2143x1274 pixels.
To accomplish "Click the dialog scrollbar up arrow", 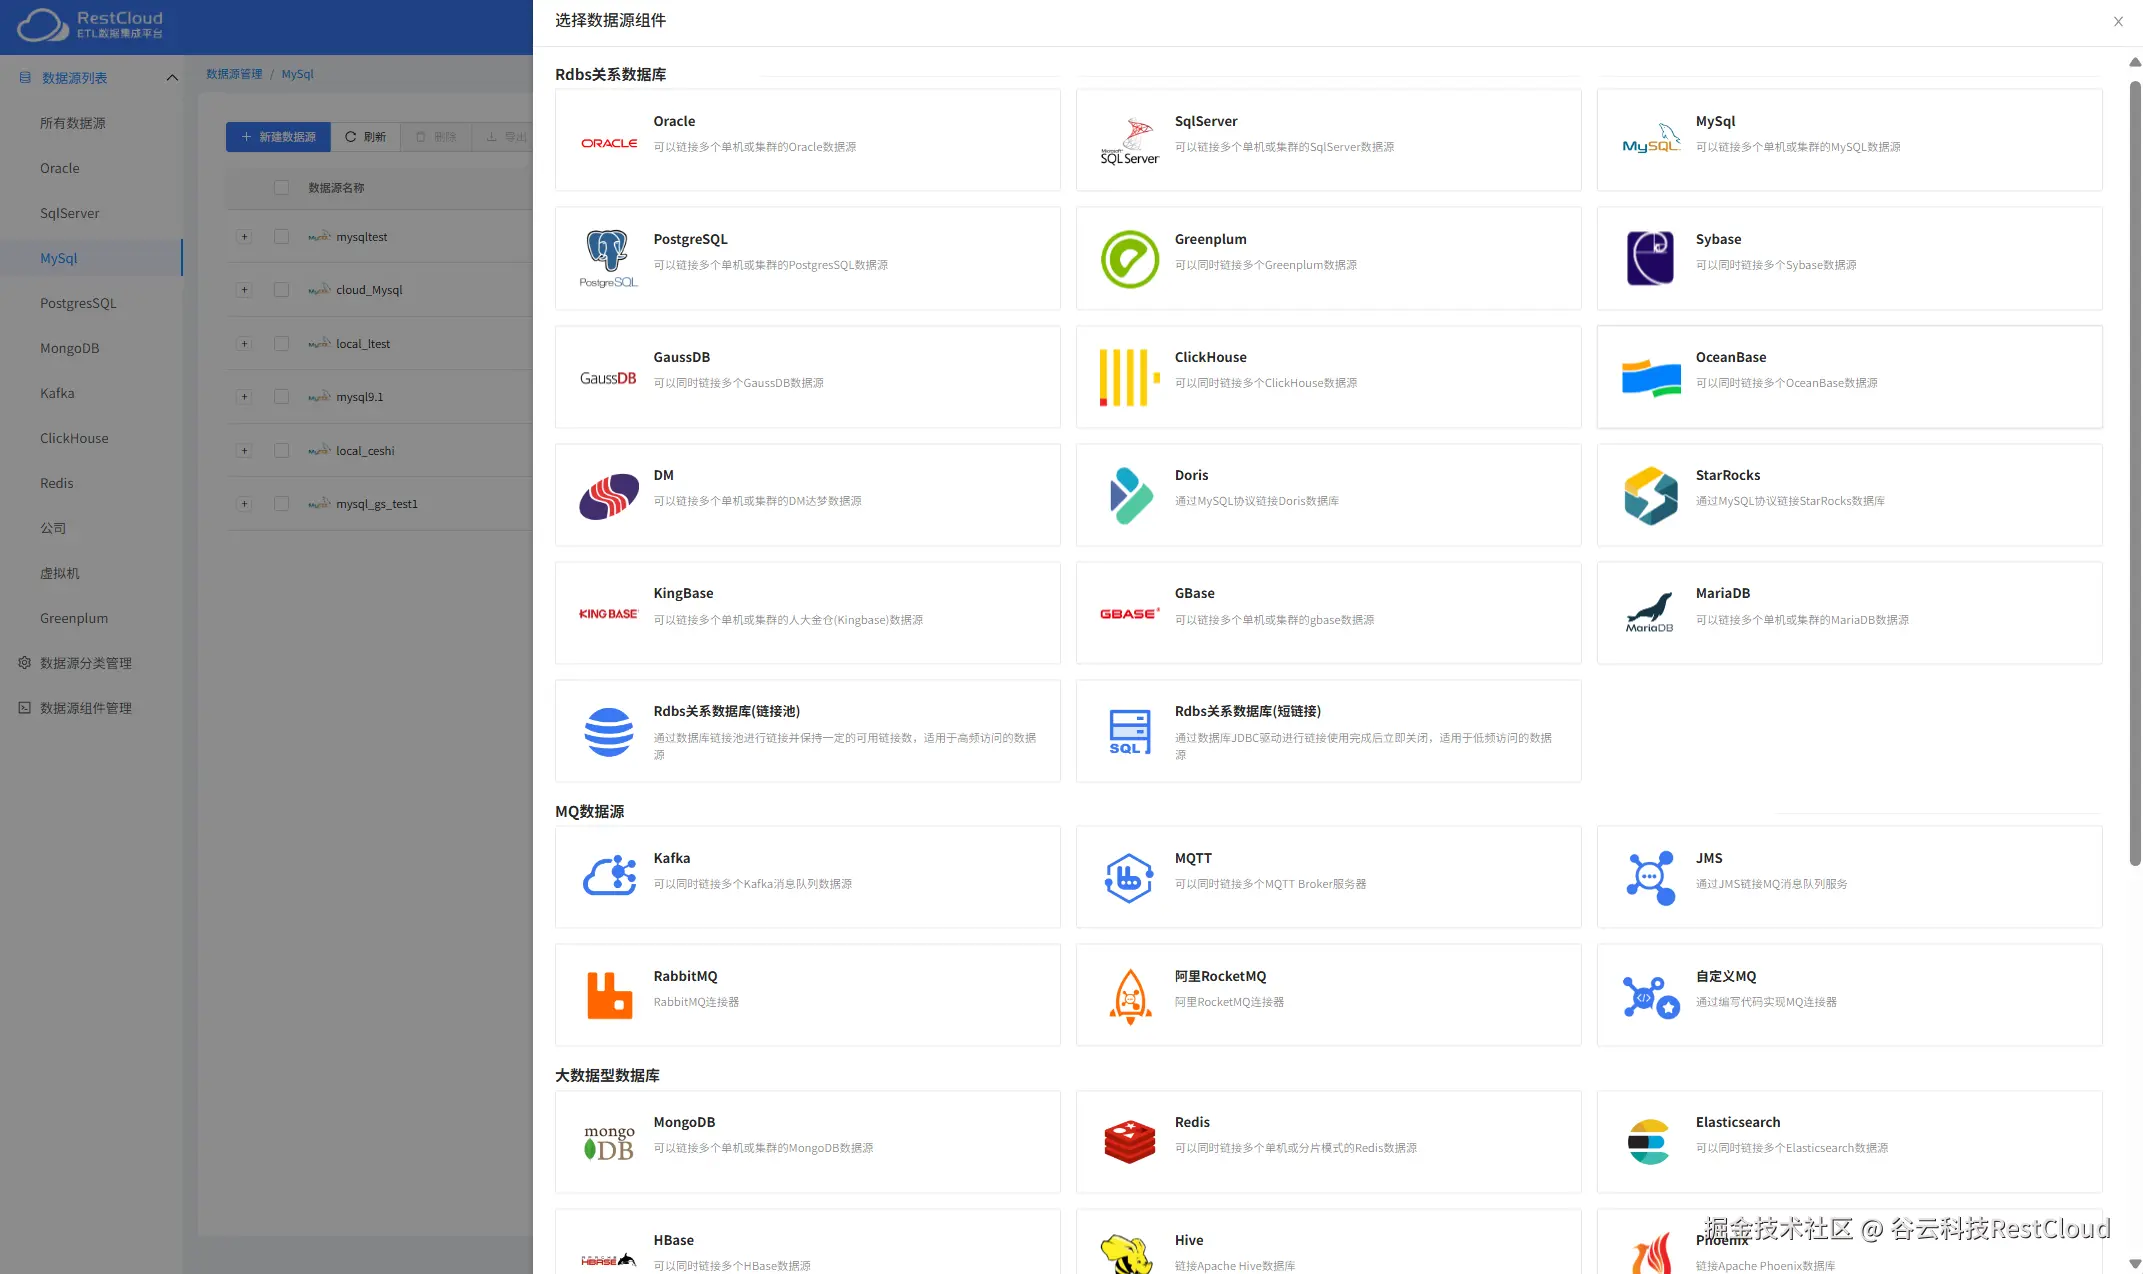I will 2135,62.
